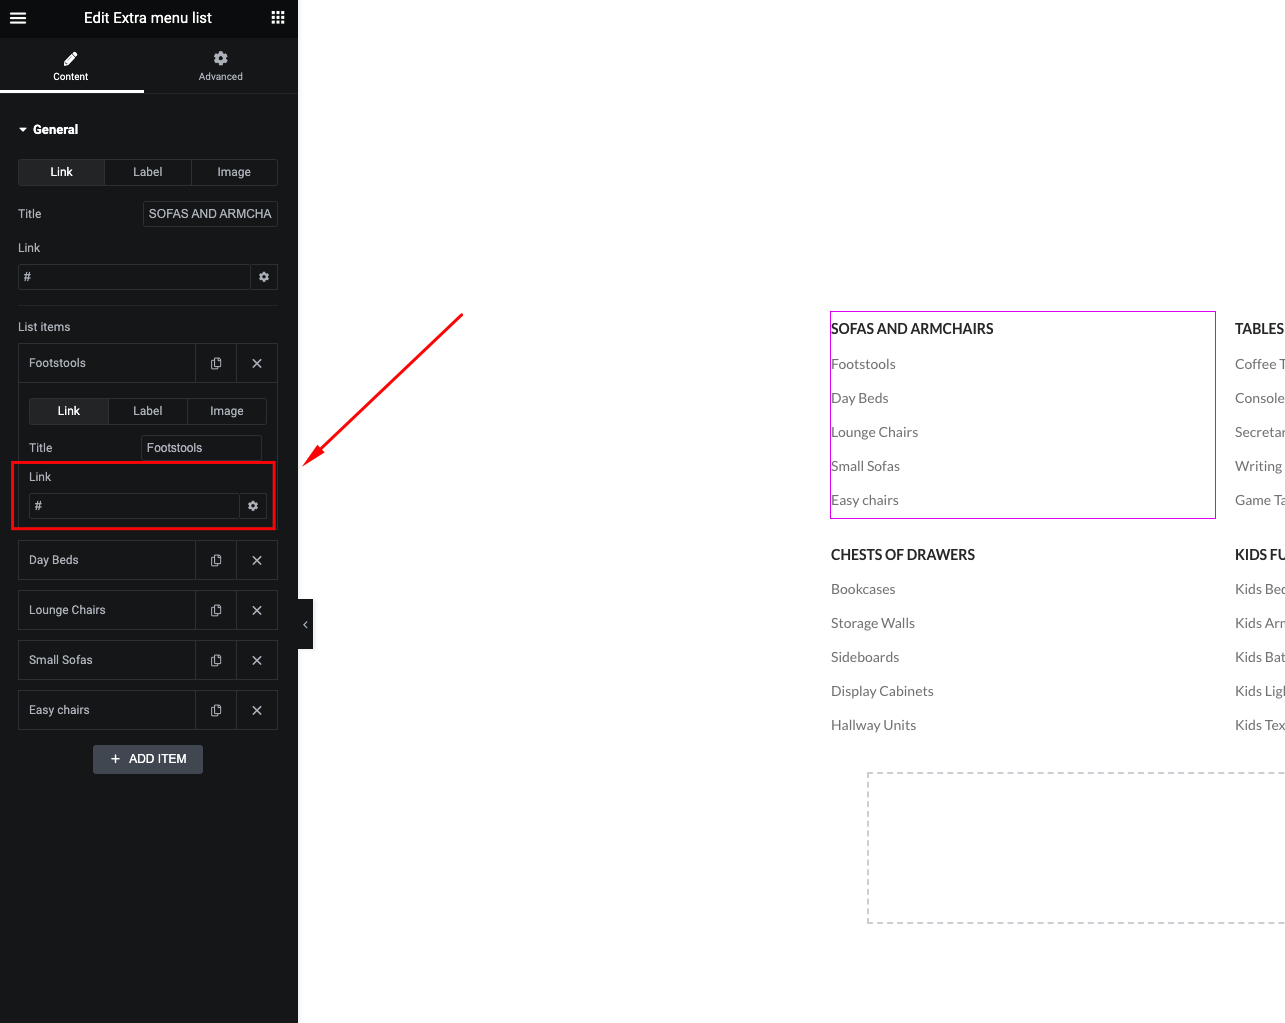Image resolution: width=1285 pixels, height=1023 pixels.
Task: Click CHESTS OF DRAWERS heading in preview
Action: [x=903, y=555]
